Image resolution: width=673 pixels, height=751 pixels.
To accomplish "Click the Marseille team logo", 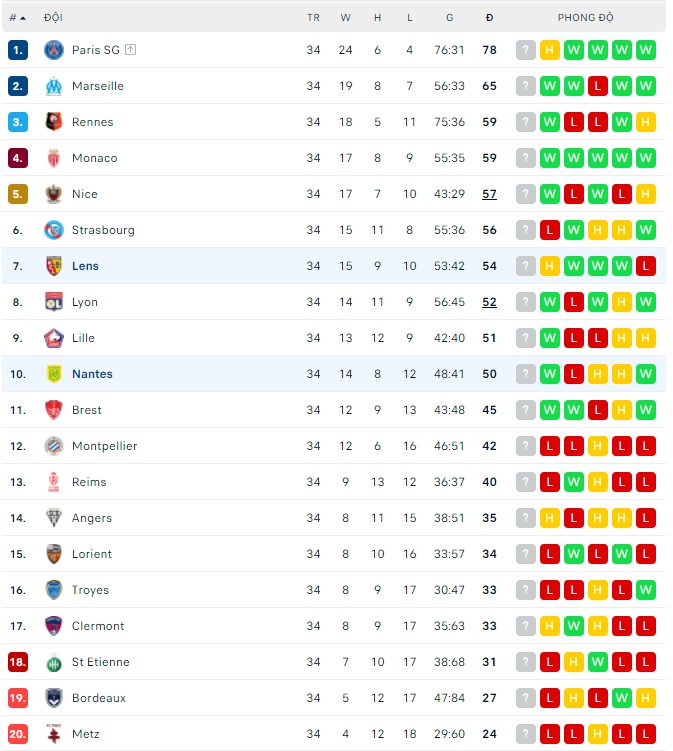I will pos(54,86).
